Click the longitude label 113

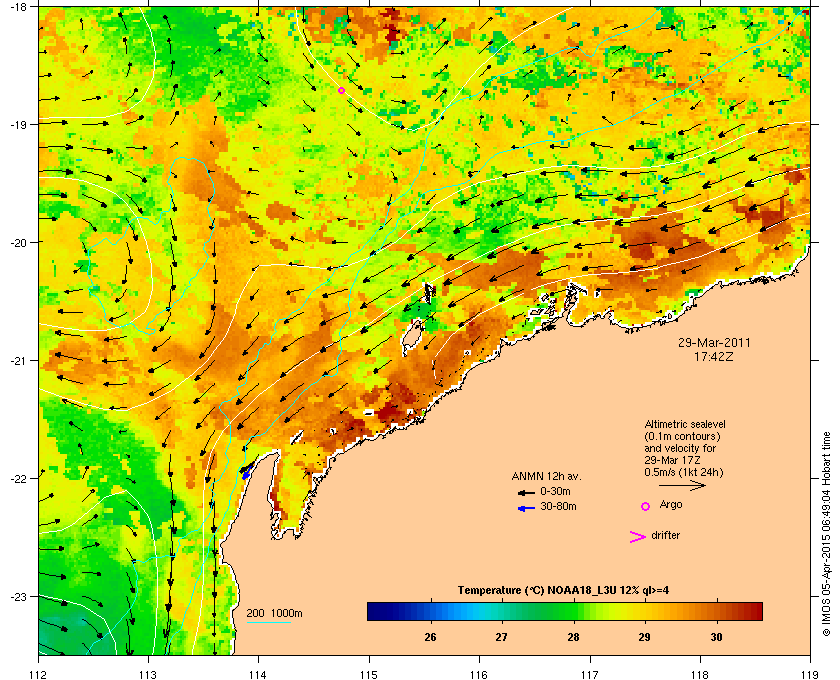click(x=148, y=675)
